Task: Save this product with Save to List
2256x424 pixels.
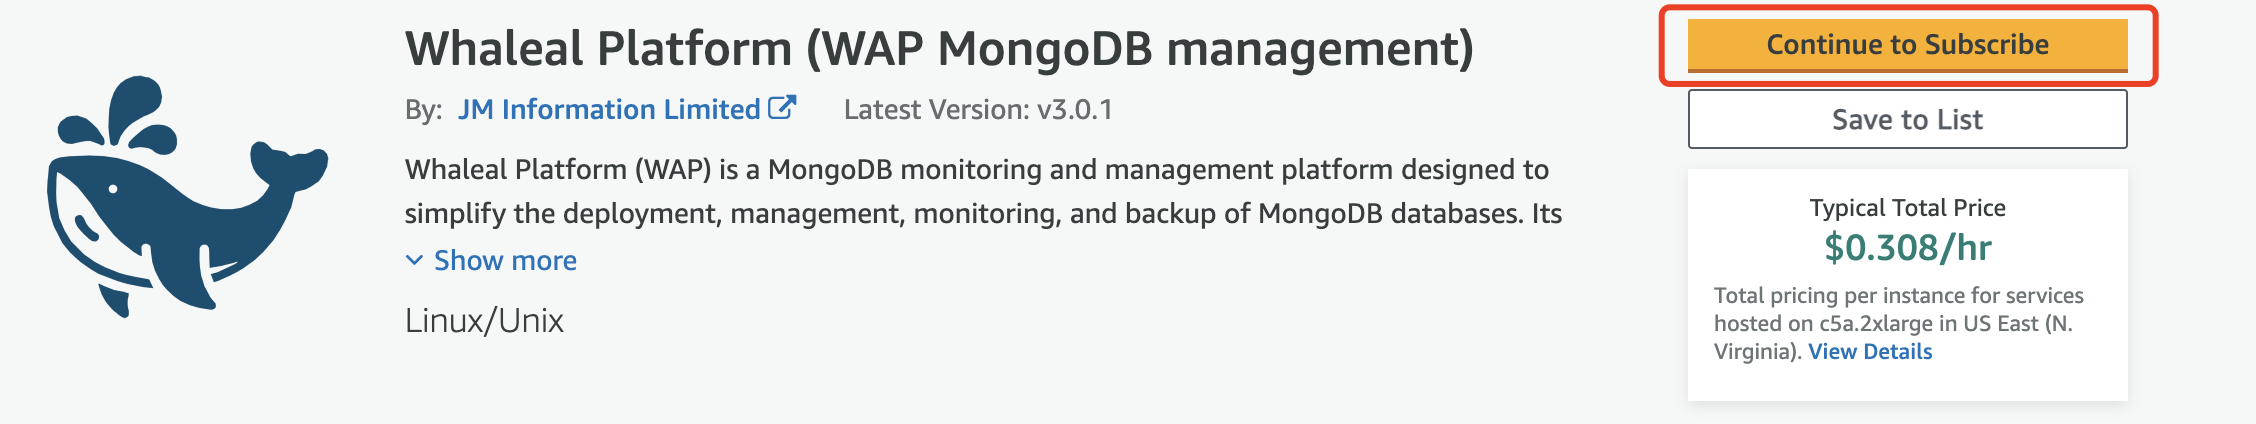Action: tap(1907, 120)
